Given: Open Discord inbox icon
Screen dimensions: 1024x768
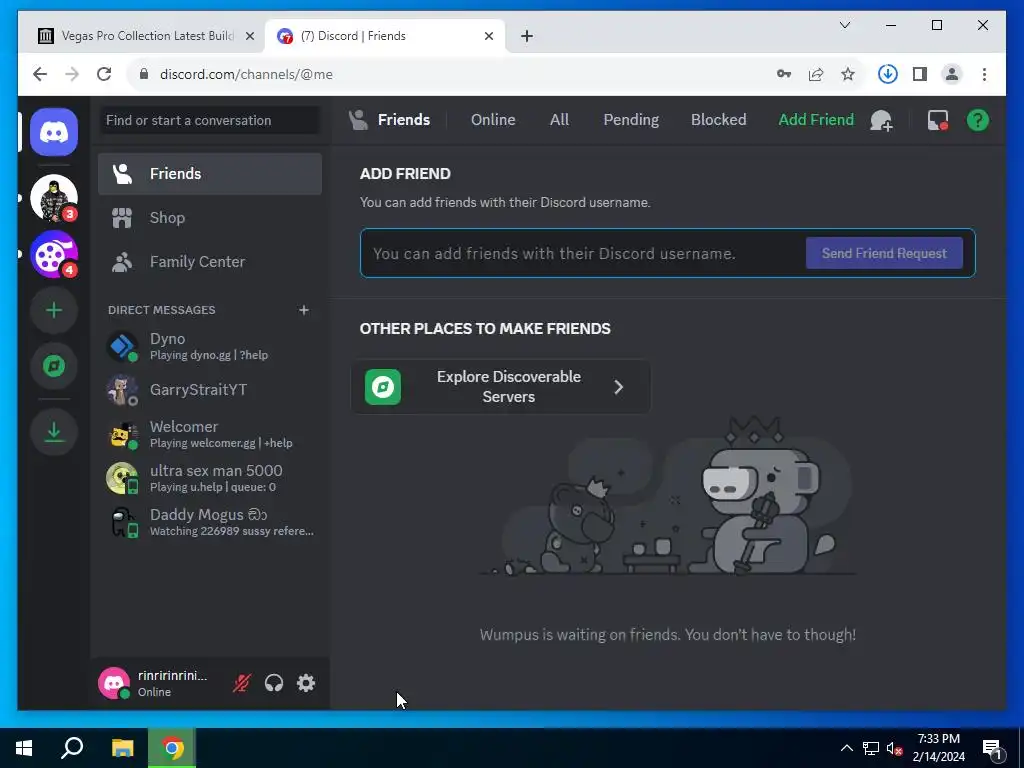Looking at the screenshot, I should tap(938, 120).
